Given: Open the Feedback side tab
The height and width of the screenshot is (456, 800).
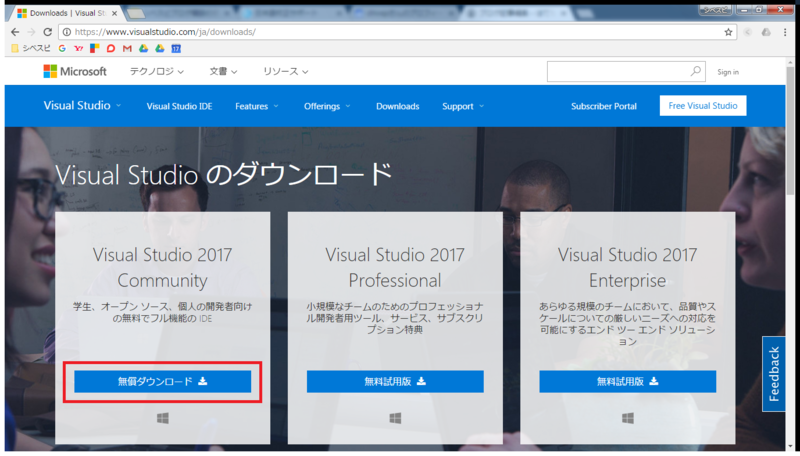Looking at the screenshot, I should [x=773, y=373].
